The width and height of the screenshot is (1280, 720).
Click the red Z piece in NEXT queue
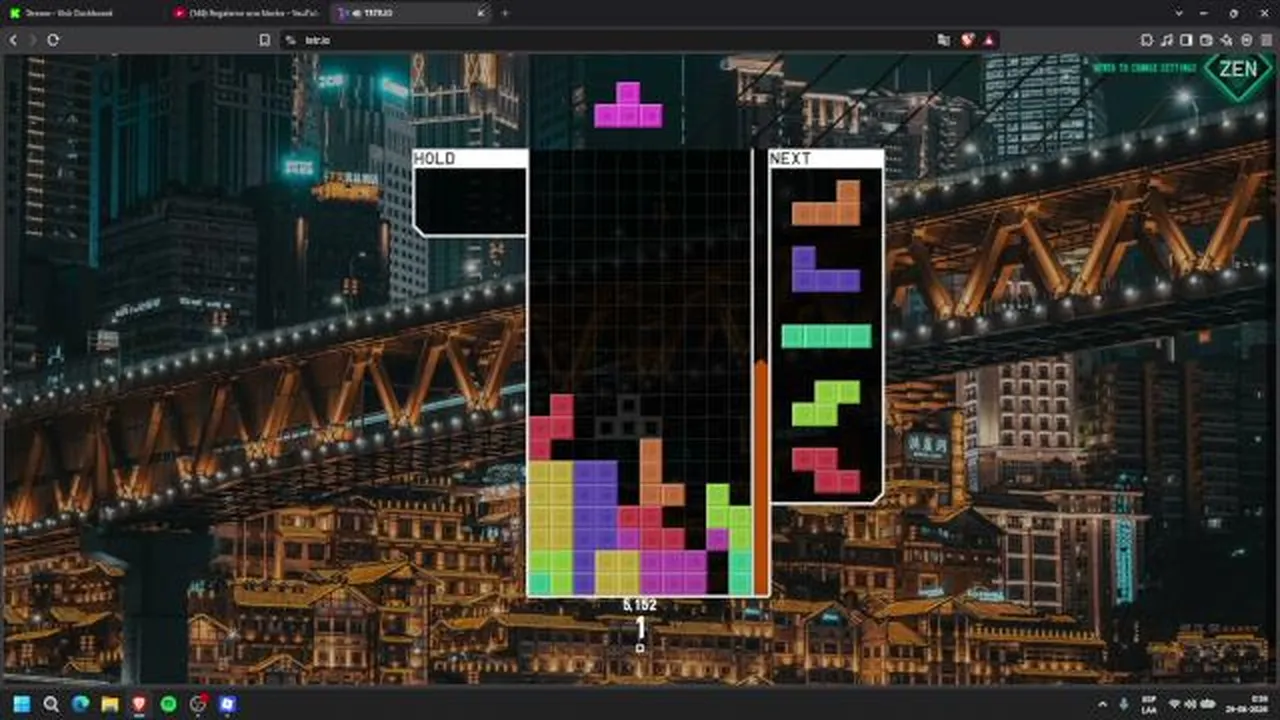[826, 470]
